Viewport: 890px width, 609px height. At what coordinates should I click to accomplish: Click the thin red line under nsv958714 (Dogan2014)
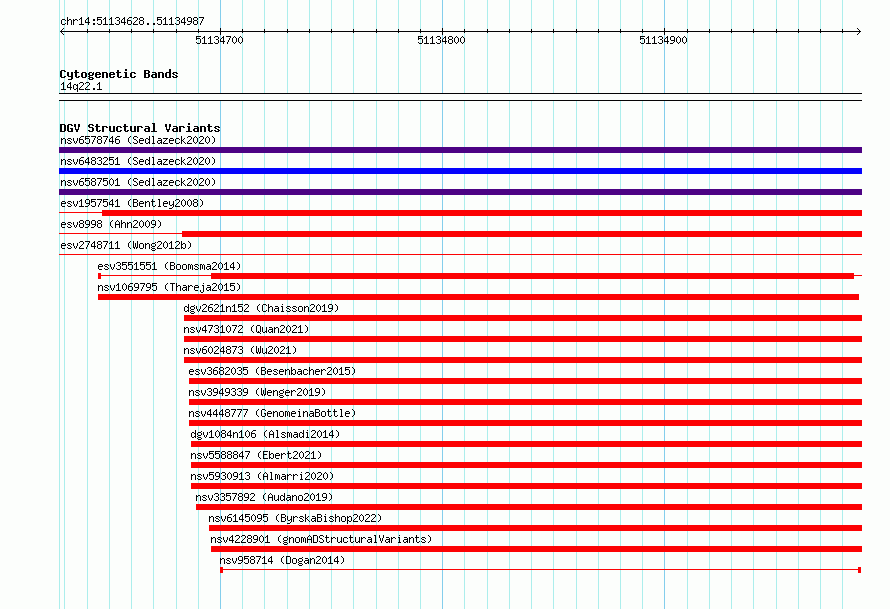540,569
